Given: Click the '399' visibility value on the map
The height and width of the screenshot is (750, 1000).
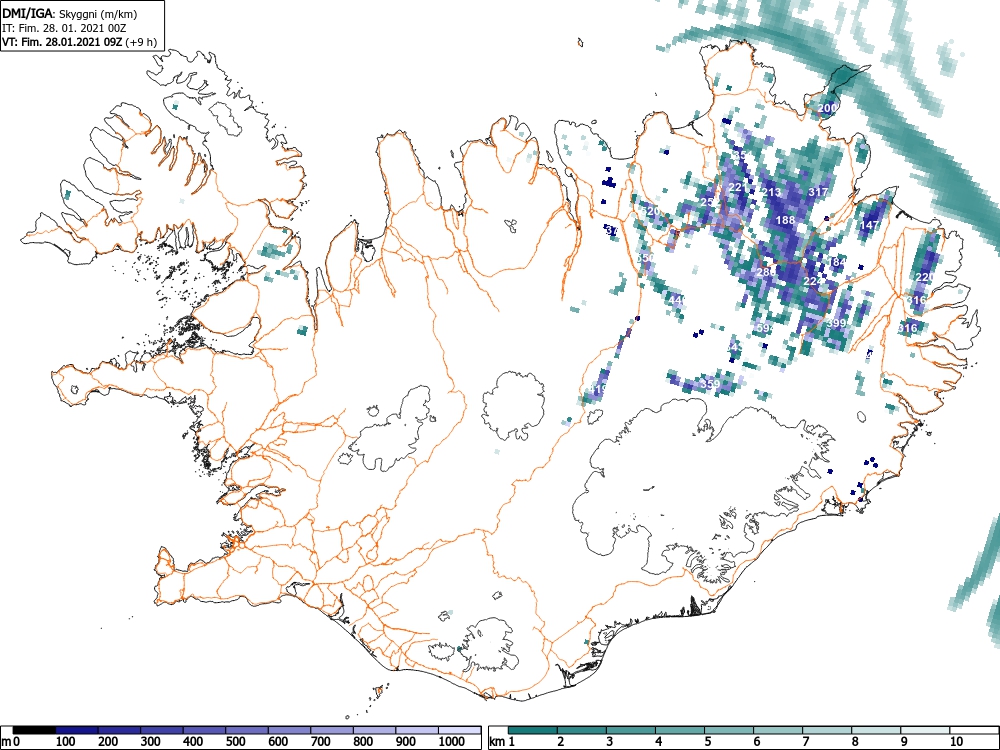Looking at the screenshot, I should pos(835,323).
